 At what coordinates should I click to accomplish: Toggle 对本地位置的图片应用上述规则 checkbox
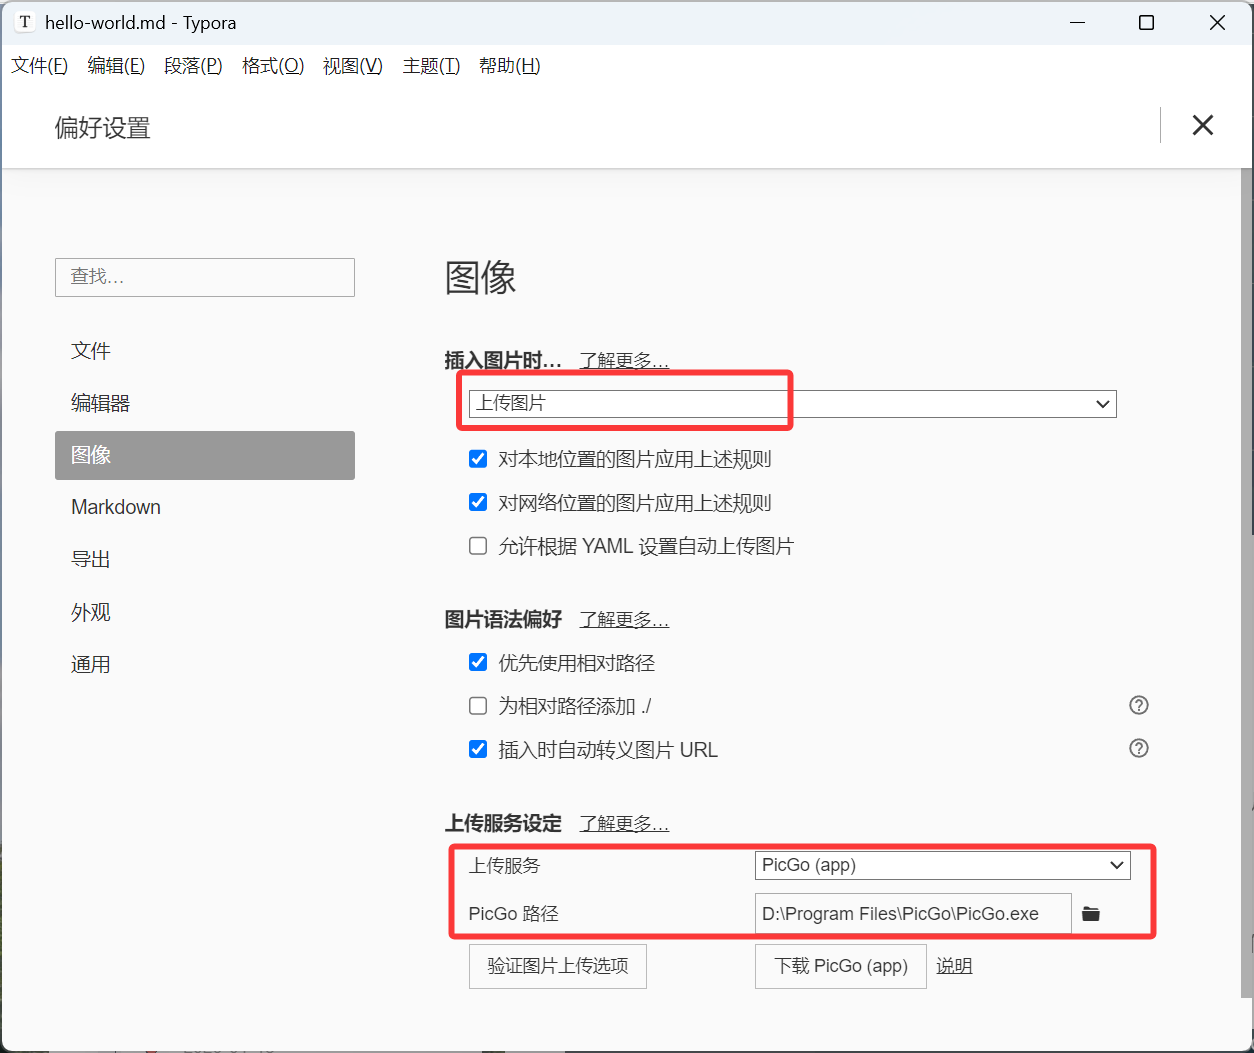[x=478, y=459]
